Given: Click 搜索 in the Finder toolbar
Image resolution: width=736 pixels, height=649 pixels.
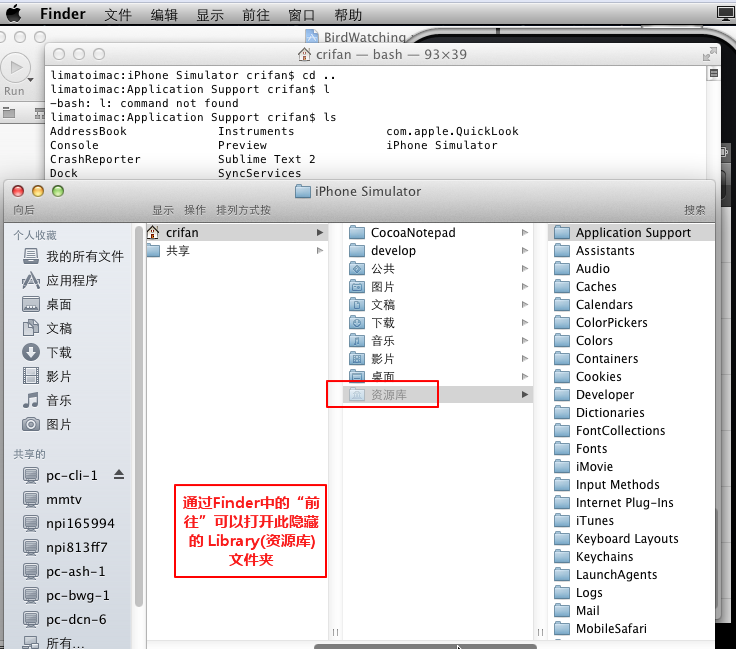Looking at the screenshot, I should coord(695,210).
